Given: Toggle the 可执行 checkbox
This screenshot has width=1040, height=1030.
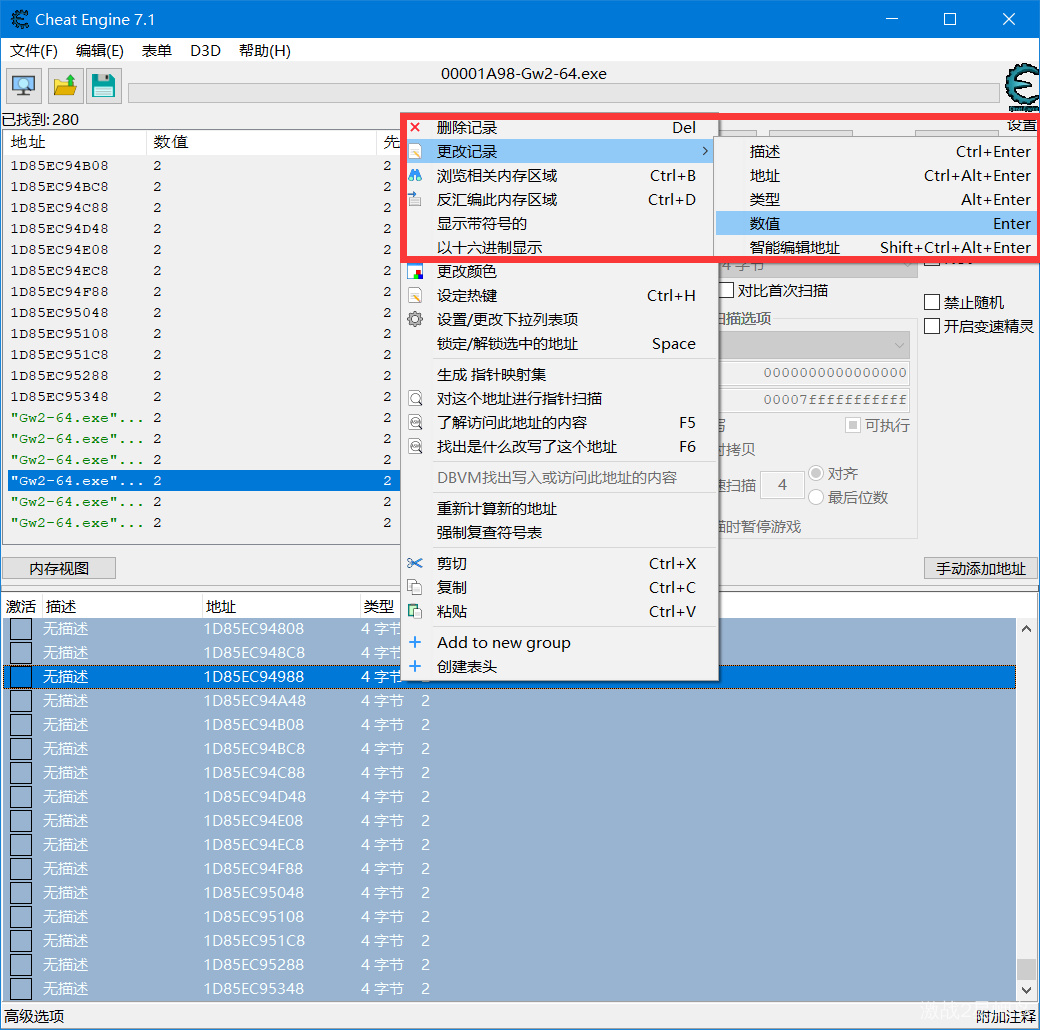Looking at the screenshot, I should [853, 425].
